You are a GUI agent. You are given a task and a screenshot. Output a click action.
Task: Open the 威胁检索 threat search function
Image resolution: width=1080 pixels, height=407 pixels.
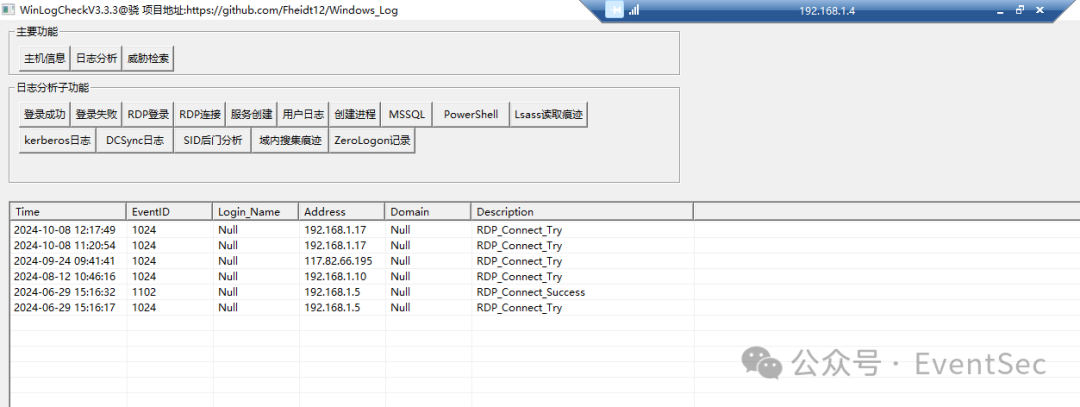tap(148, 59)
